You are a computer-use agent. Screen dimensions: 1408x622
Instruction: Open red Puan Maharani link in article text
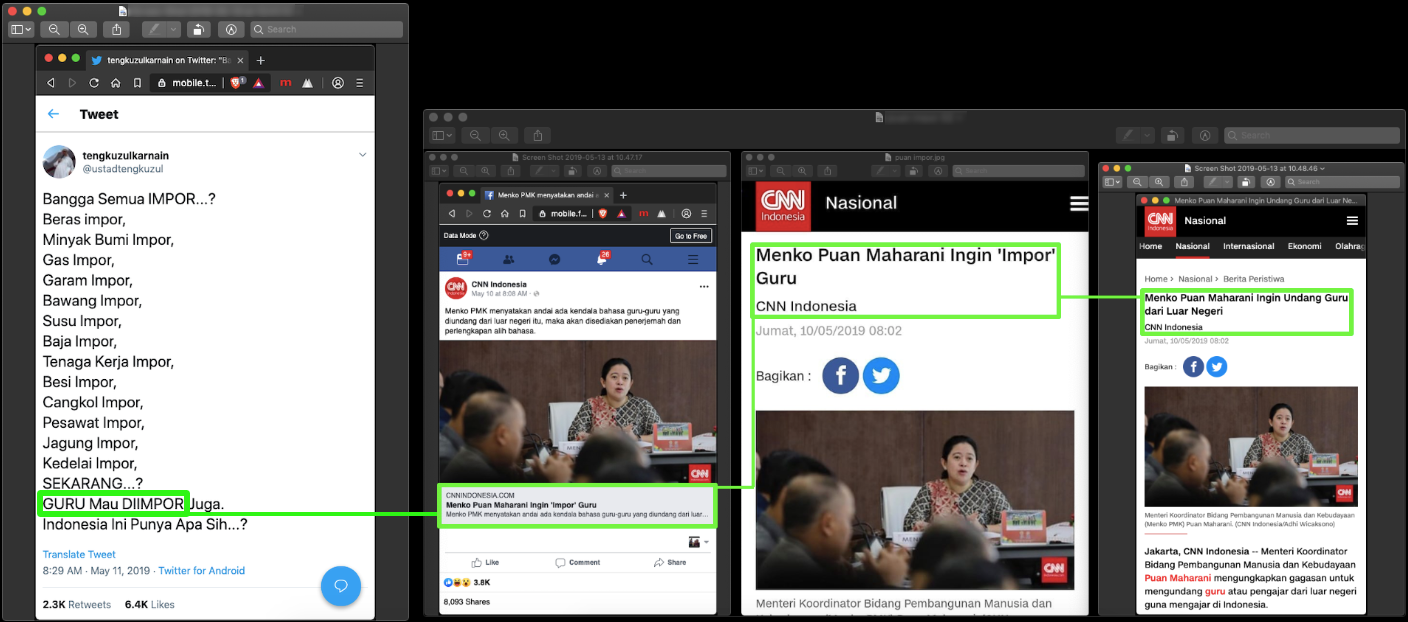coord(1178,577)
